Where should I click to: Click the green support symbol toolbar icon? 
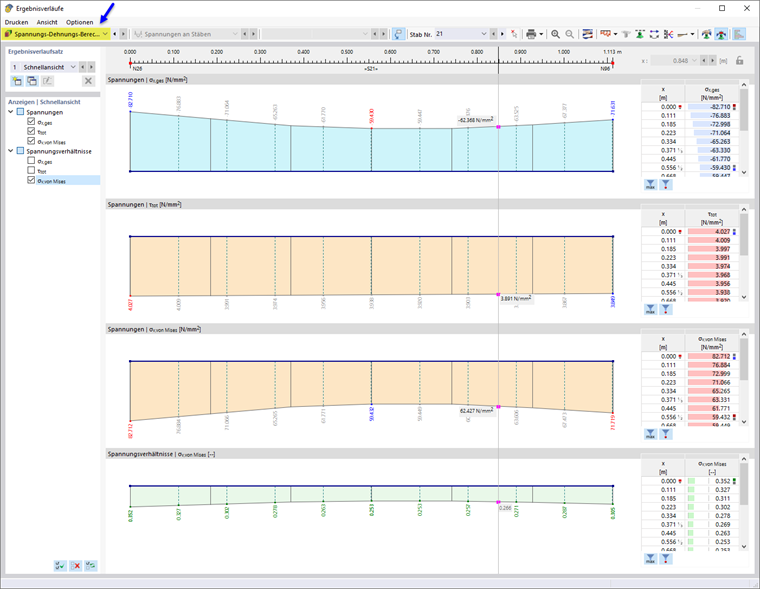click(x=640, y=34)
